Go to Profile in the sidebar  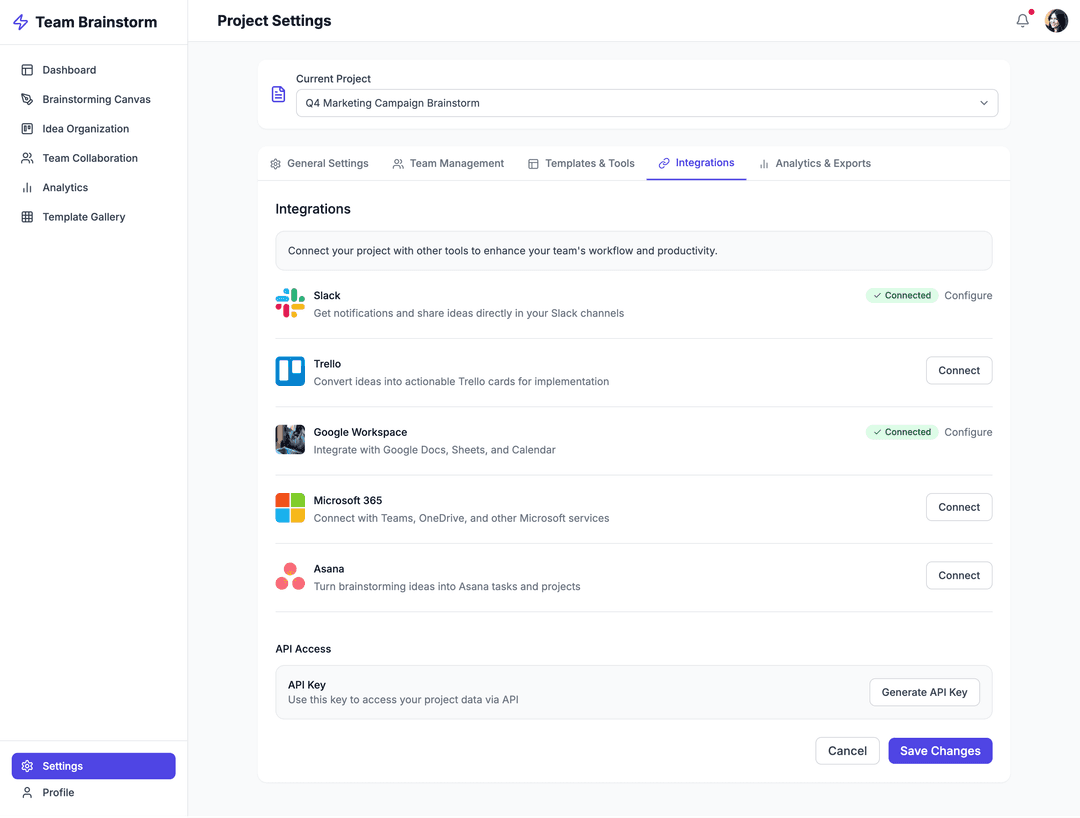tap(58, 793)
